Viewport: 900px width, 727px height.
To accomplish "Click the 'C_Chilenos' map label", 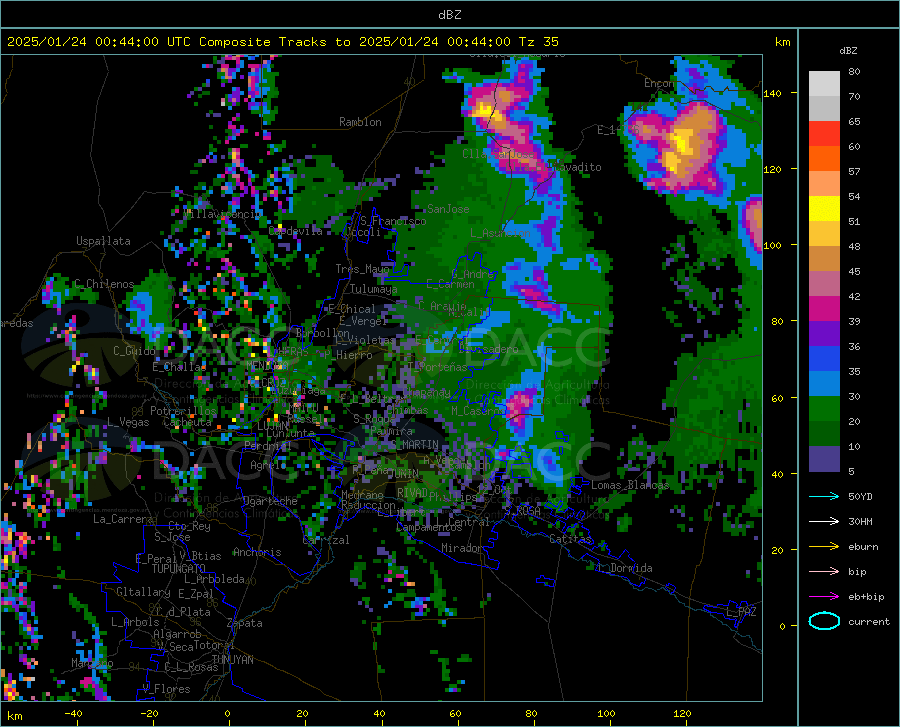I will click(104, 284).
